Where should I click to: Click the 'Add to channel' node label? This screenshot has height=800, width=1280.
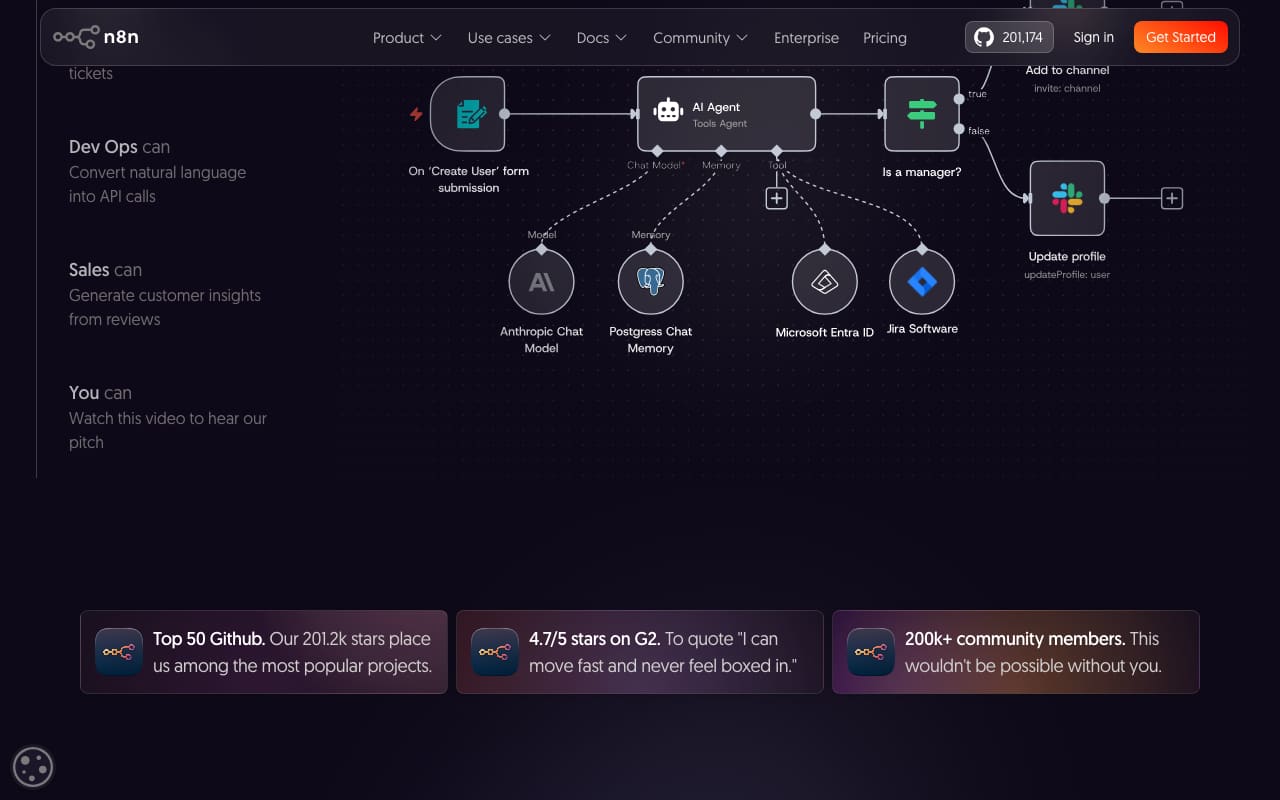click(1067, 70)
